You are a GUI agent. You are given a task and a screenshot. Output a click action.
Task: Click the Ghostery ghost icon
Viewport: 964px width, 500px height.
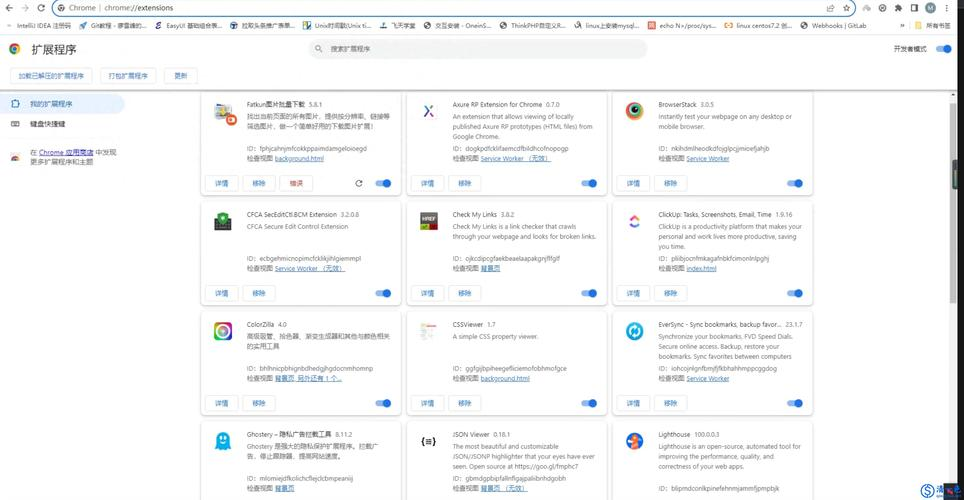223,440
